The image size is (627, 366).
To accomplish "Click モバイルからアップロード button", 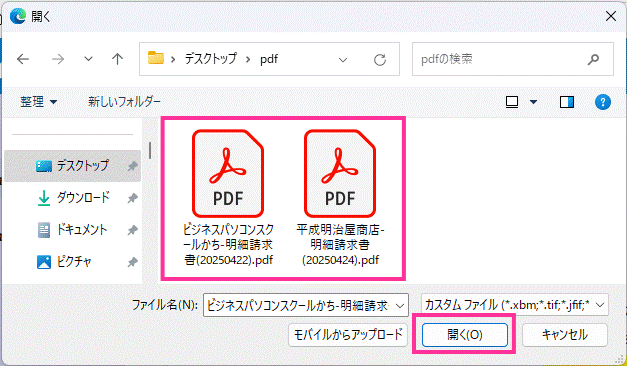I will pos(347,334).
